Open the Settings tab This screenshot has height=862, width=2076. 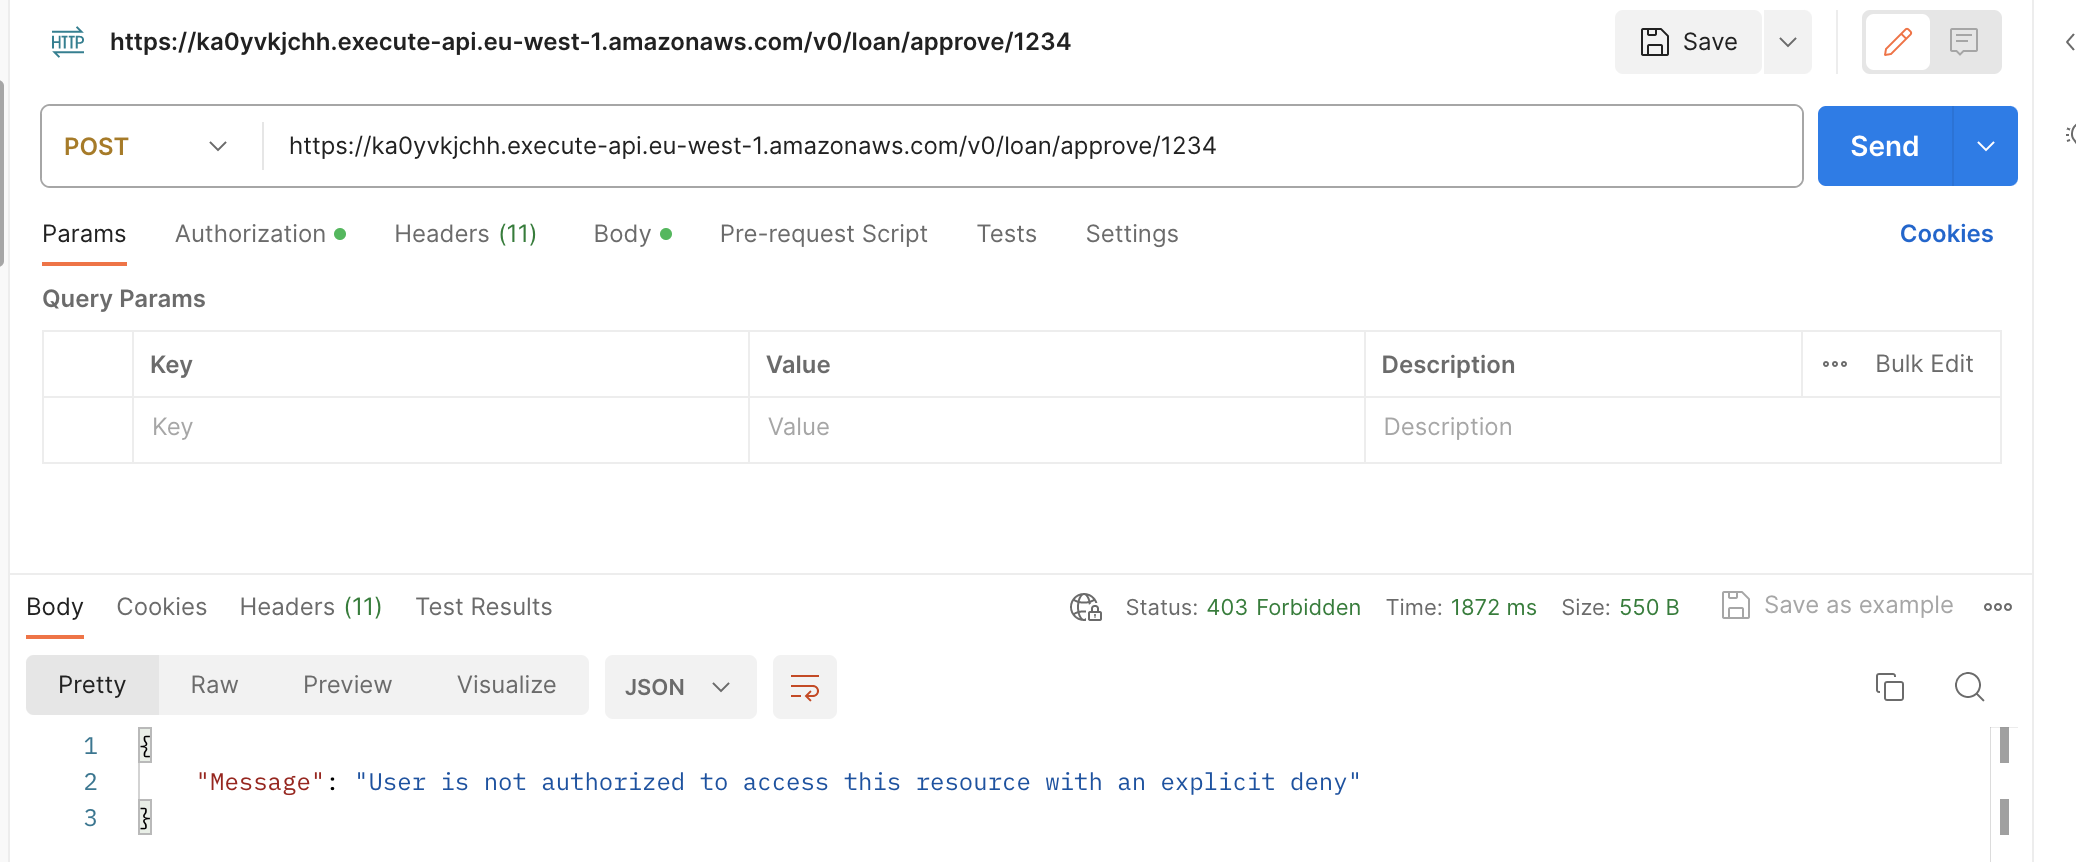[1132, 234]
